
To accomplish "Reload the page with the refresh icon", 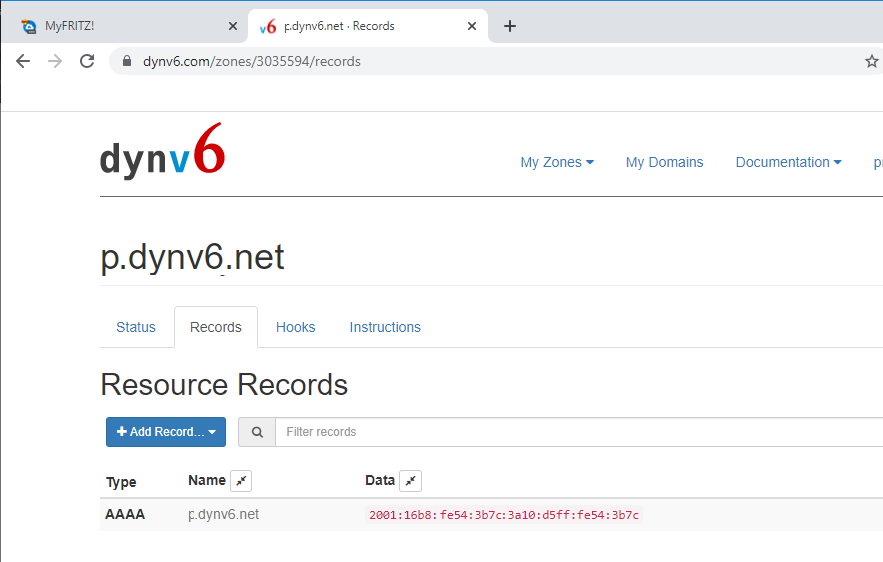I will pyautogui.click(x=87, y=61).
